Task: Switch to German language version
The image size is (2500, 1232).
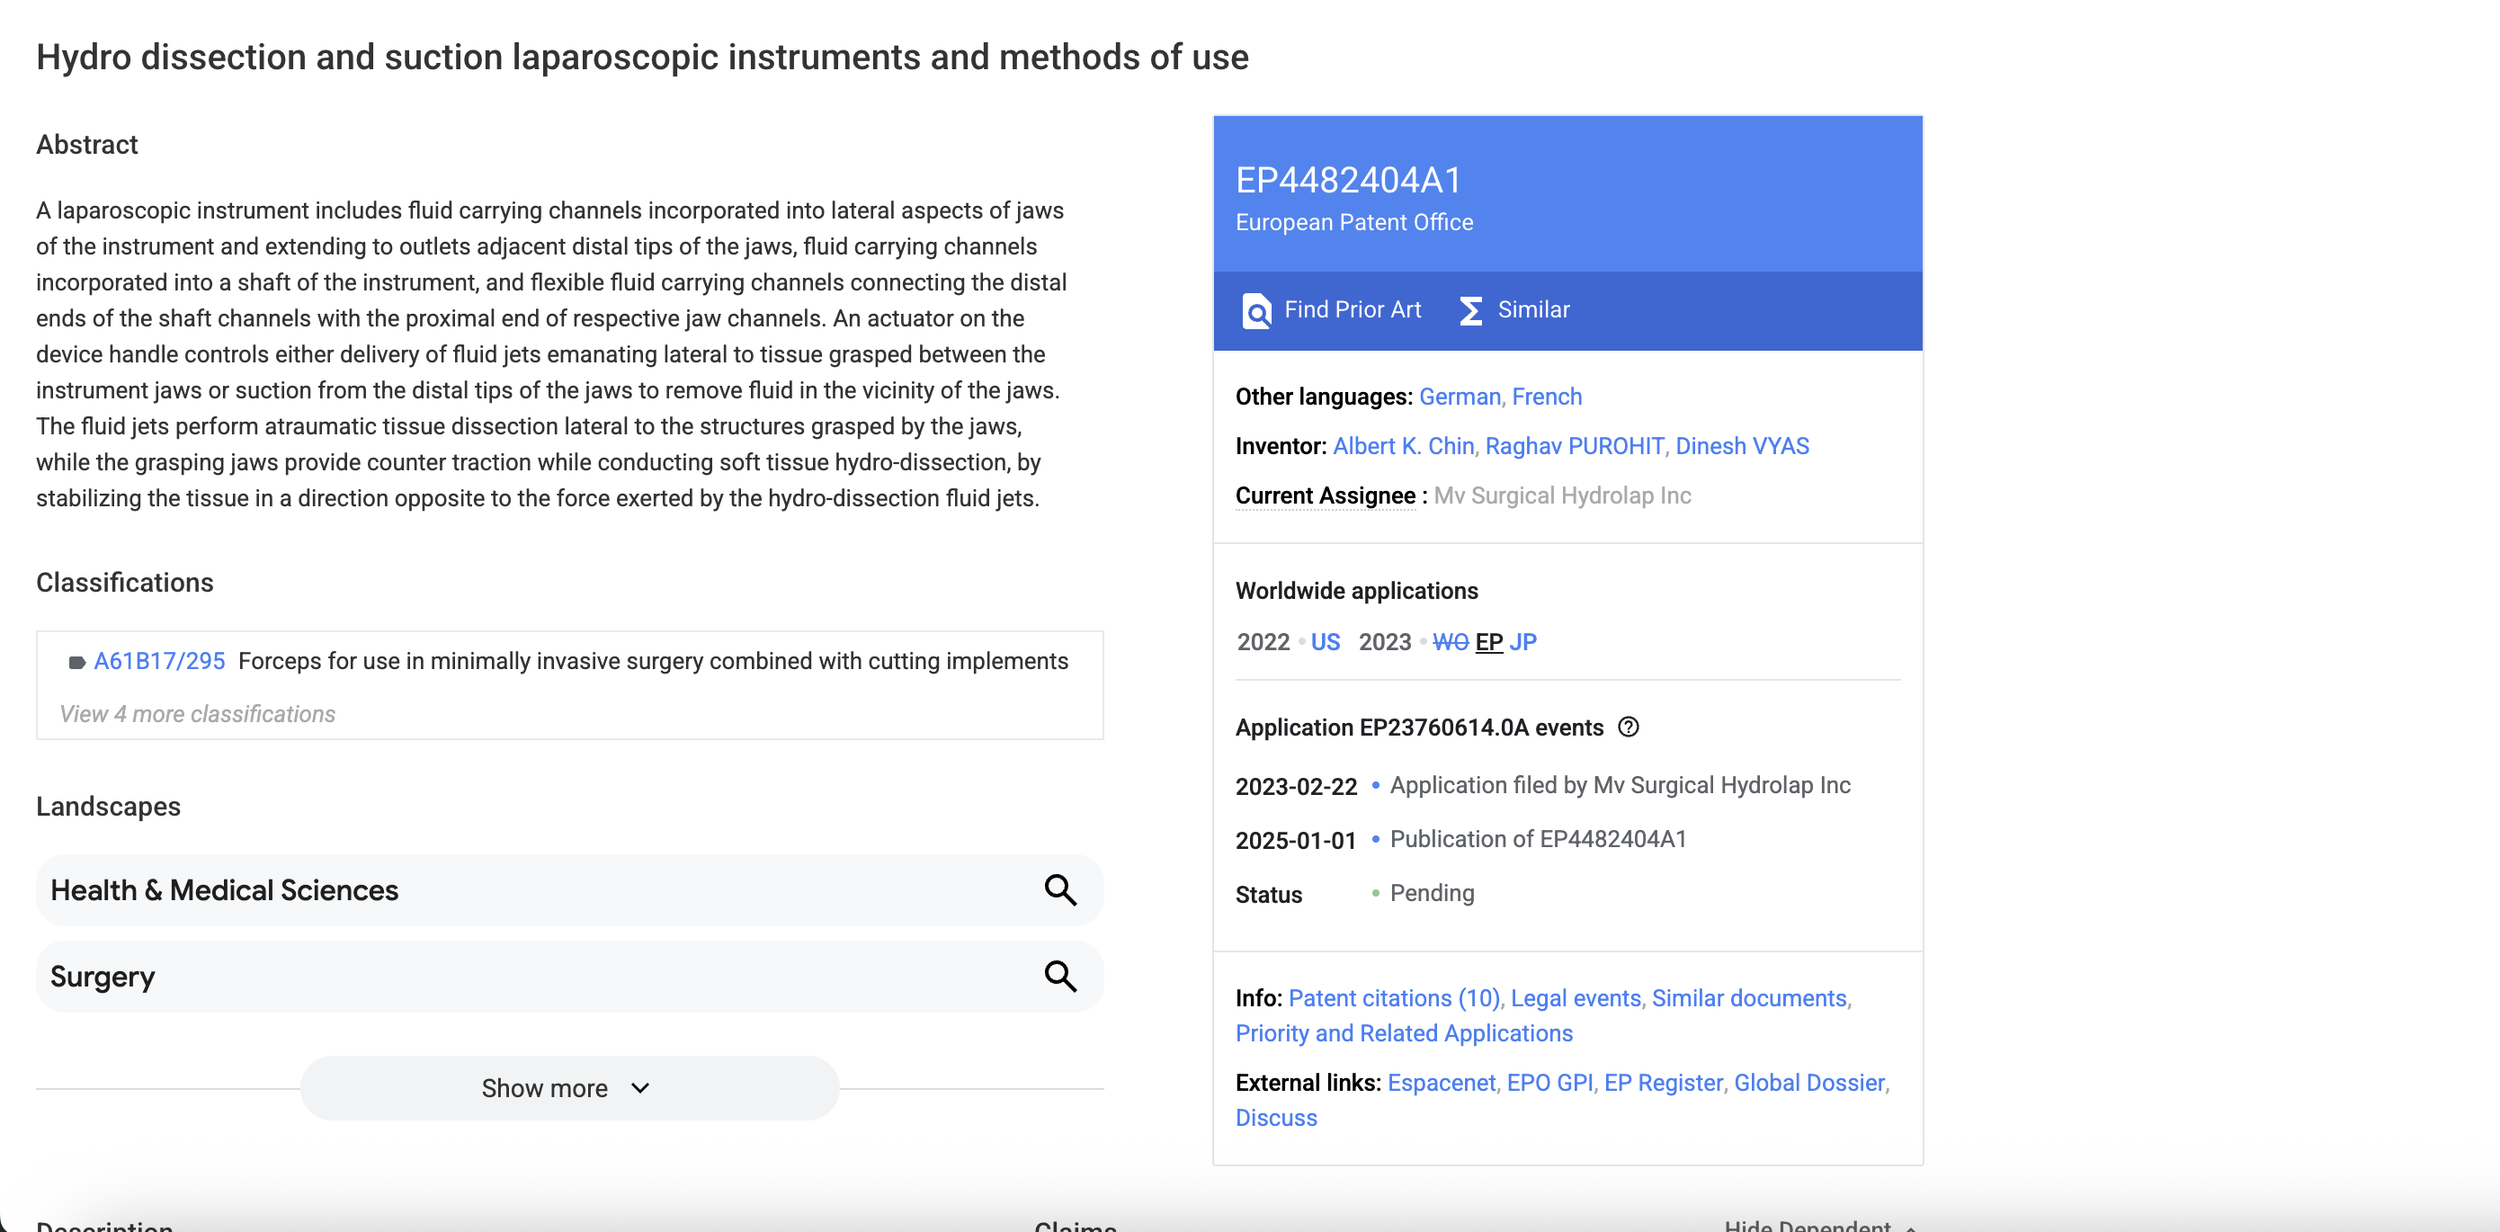Action: coord(1459,397)
